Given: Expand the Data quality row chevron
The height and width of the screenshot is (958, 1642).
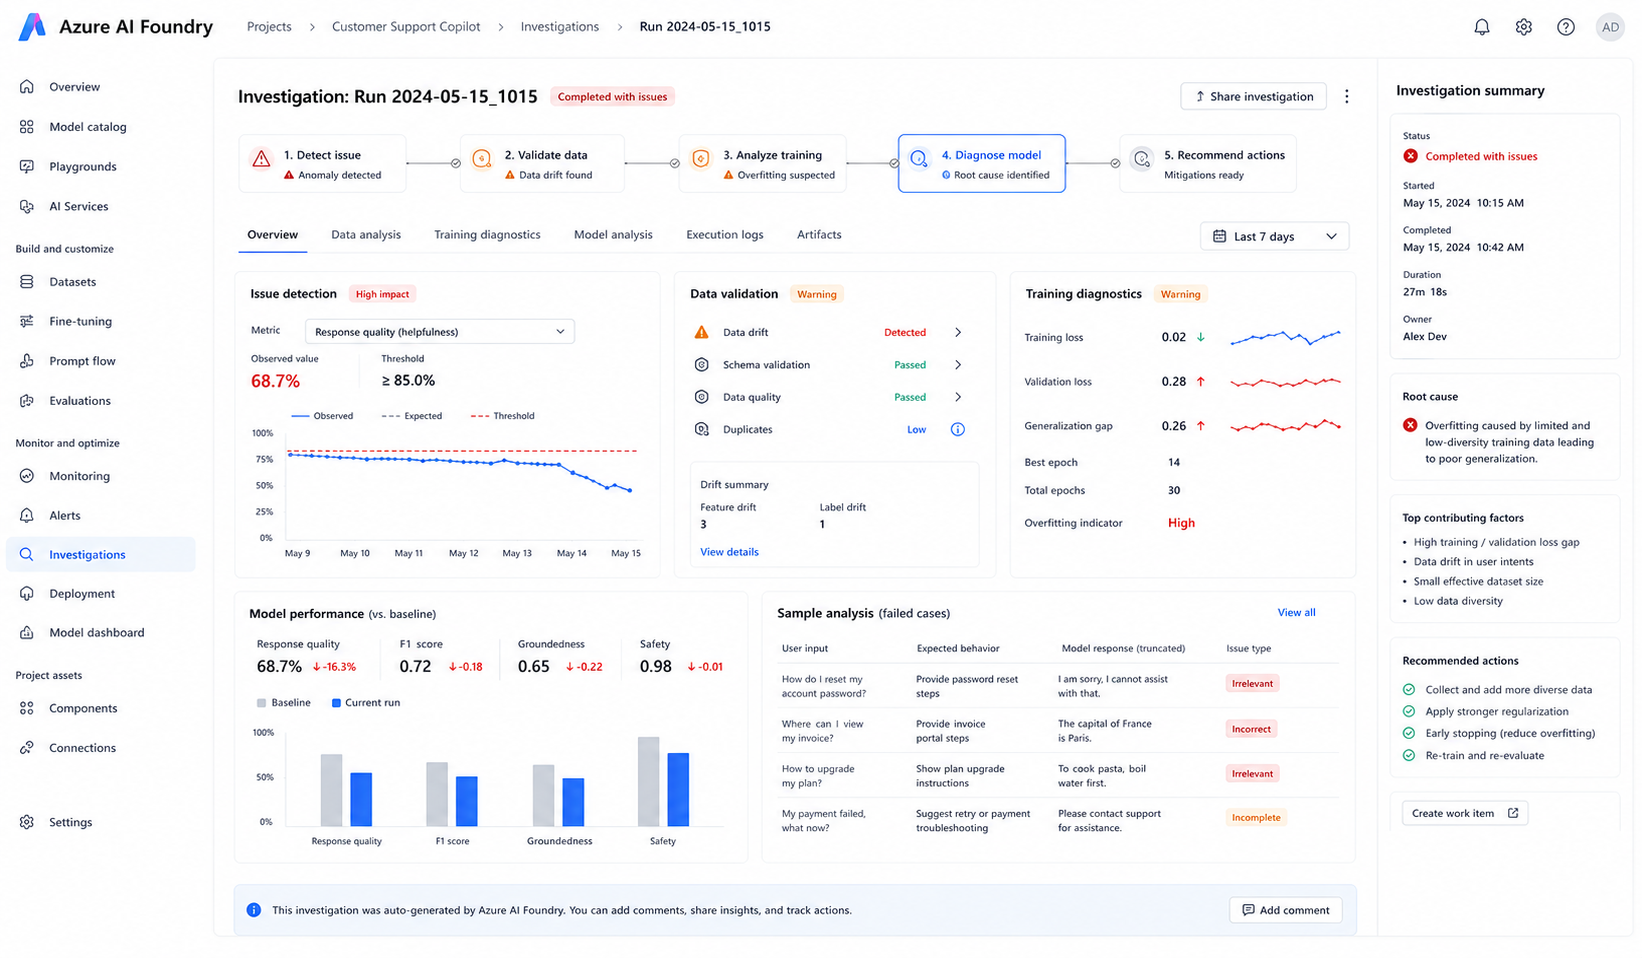Looking at the screenshot, I should click(958, 397).
